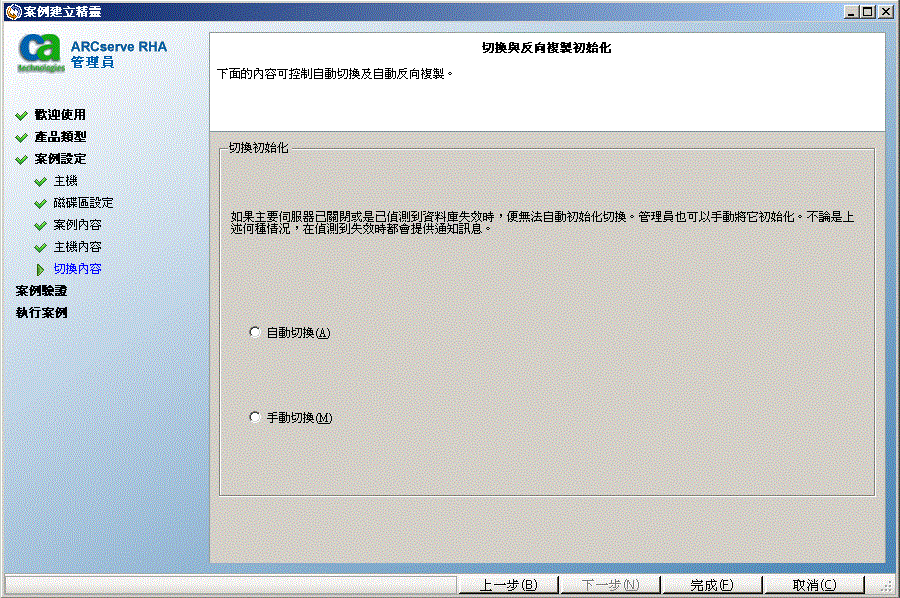Click the green checkmark beside 產品類型
The height and width of the screenshot is (598, 900).
[22, 137]
